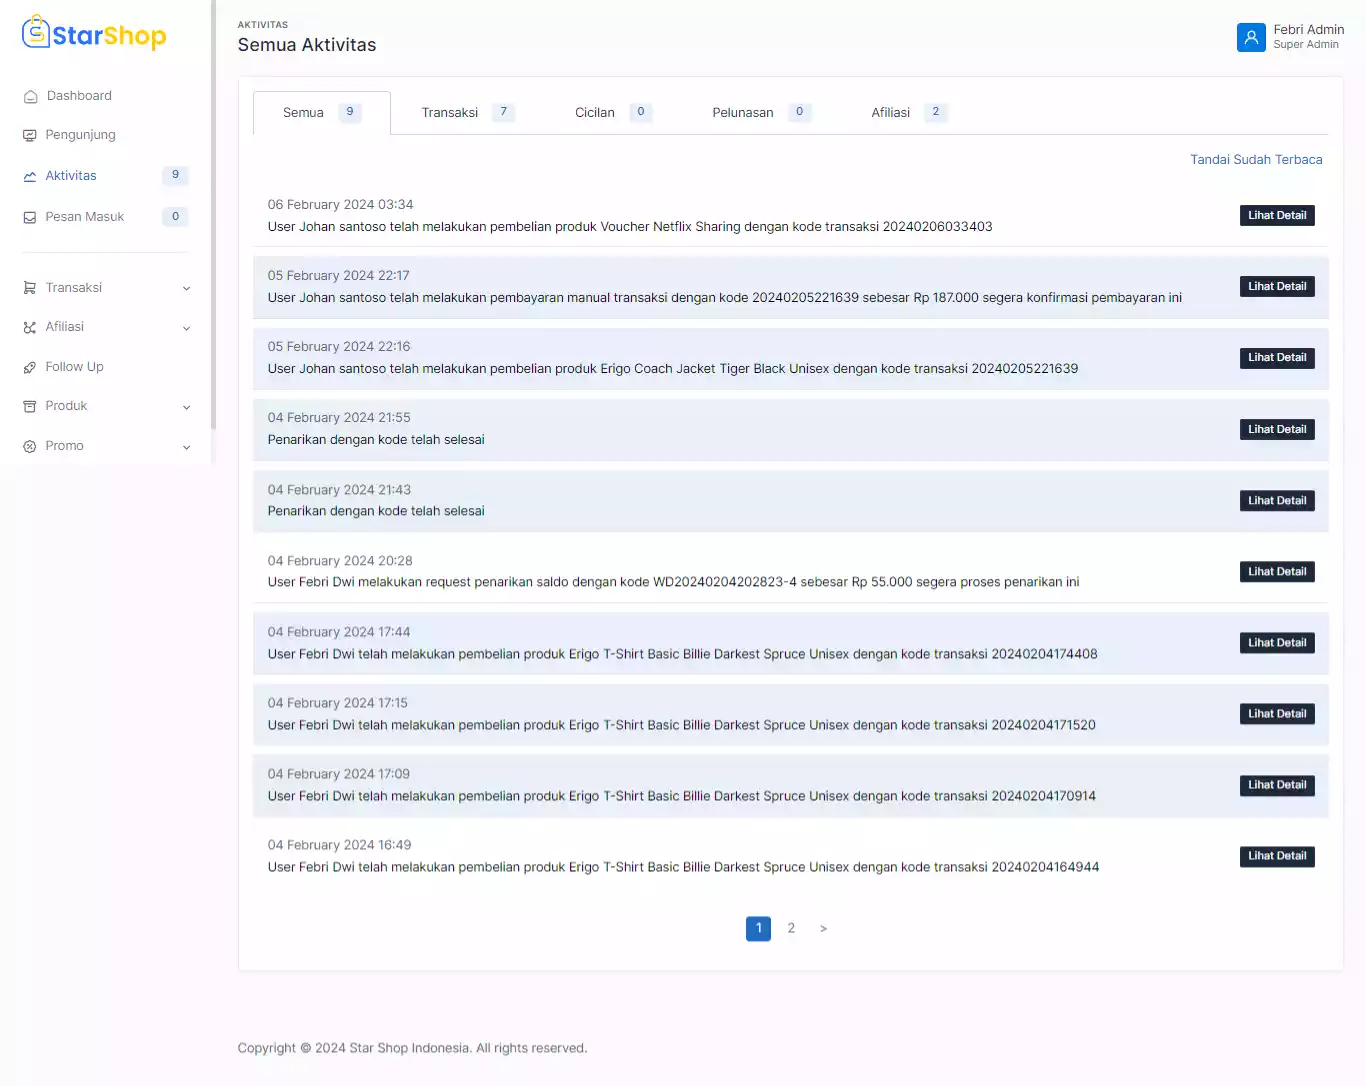1366x1086 pixels.
Task: Click the StarShop logo
Action: 94,34
